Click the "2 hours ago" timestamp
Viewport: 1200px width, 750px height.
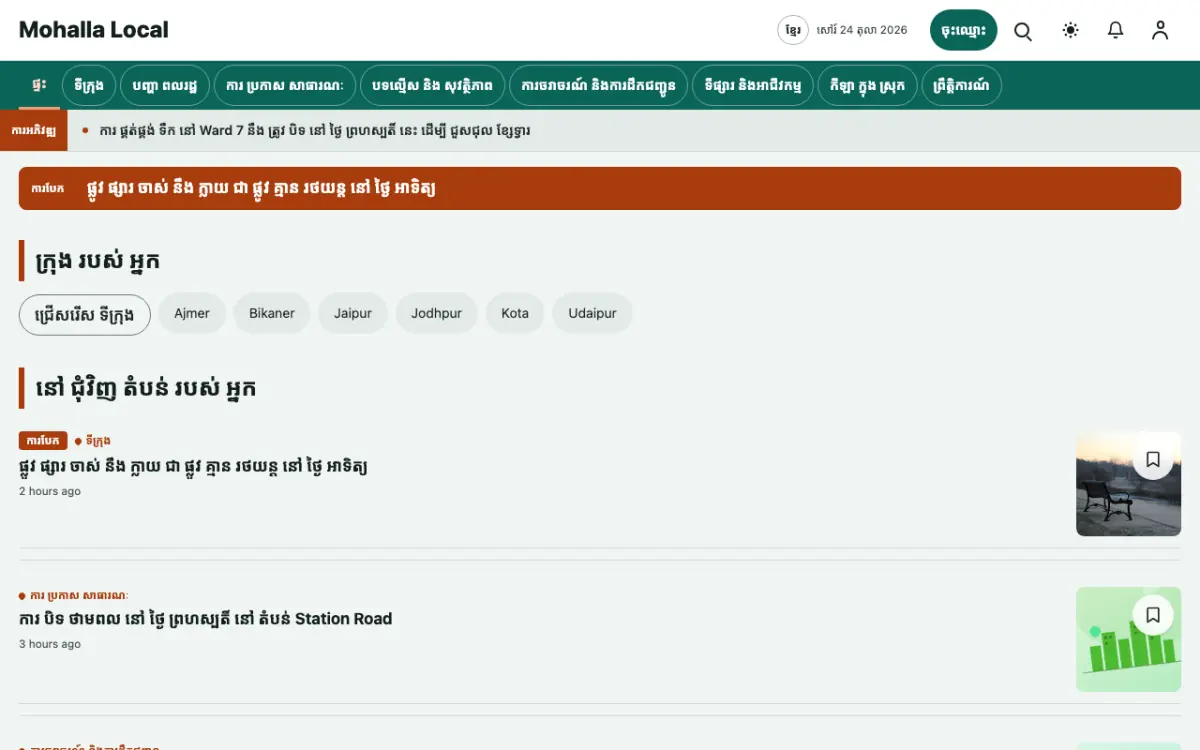click(50, 491)
